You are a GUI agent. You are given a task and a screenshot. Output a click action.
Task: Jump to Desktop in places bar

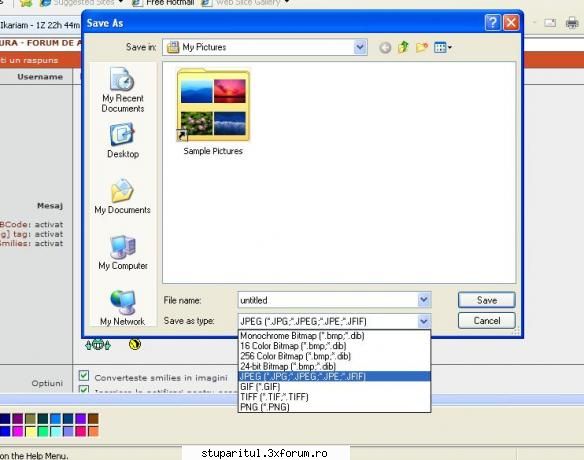[x=123, y=140]
